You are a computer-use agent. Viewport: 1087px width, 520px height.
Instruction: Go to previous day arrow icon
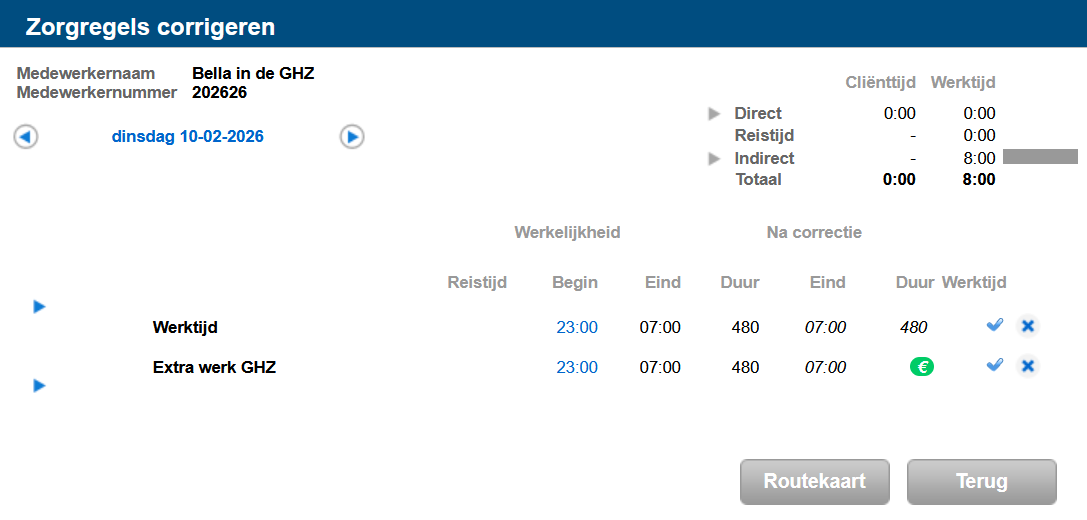[26, 137]
